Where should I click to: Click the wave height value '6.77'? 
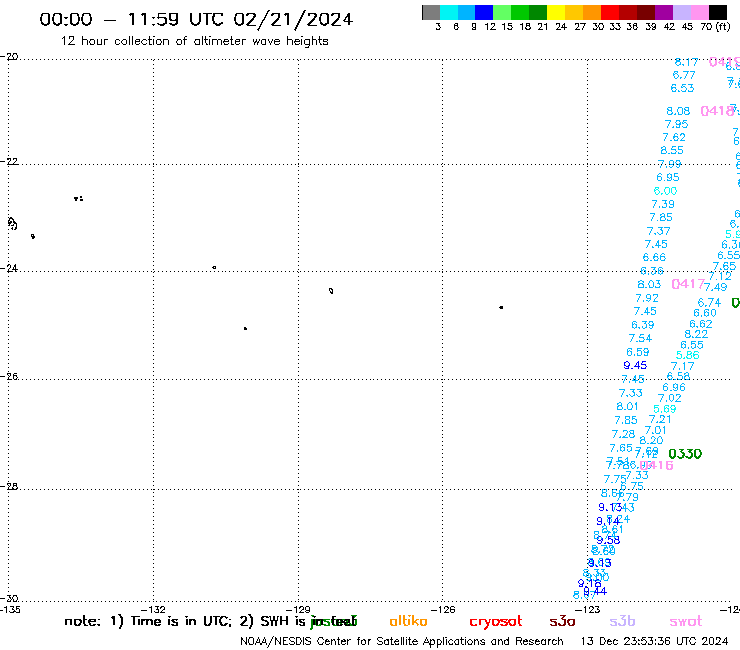point(684,75)
